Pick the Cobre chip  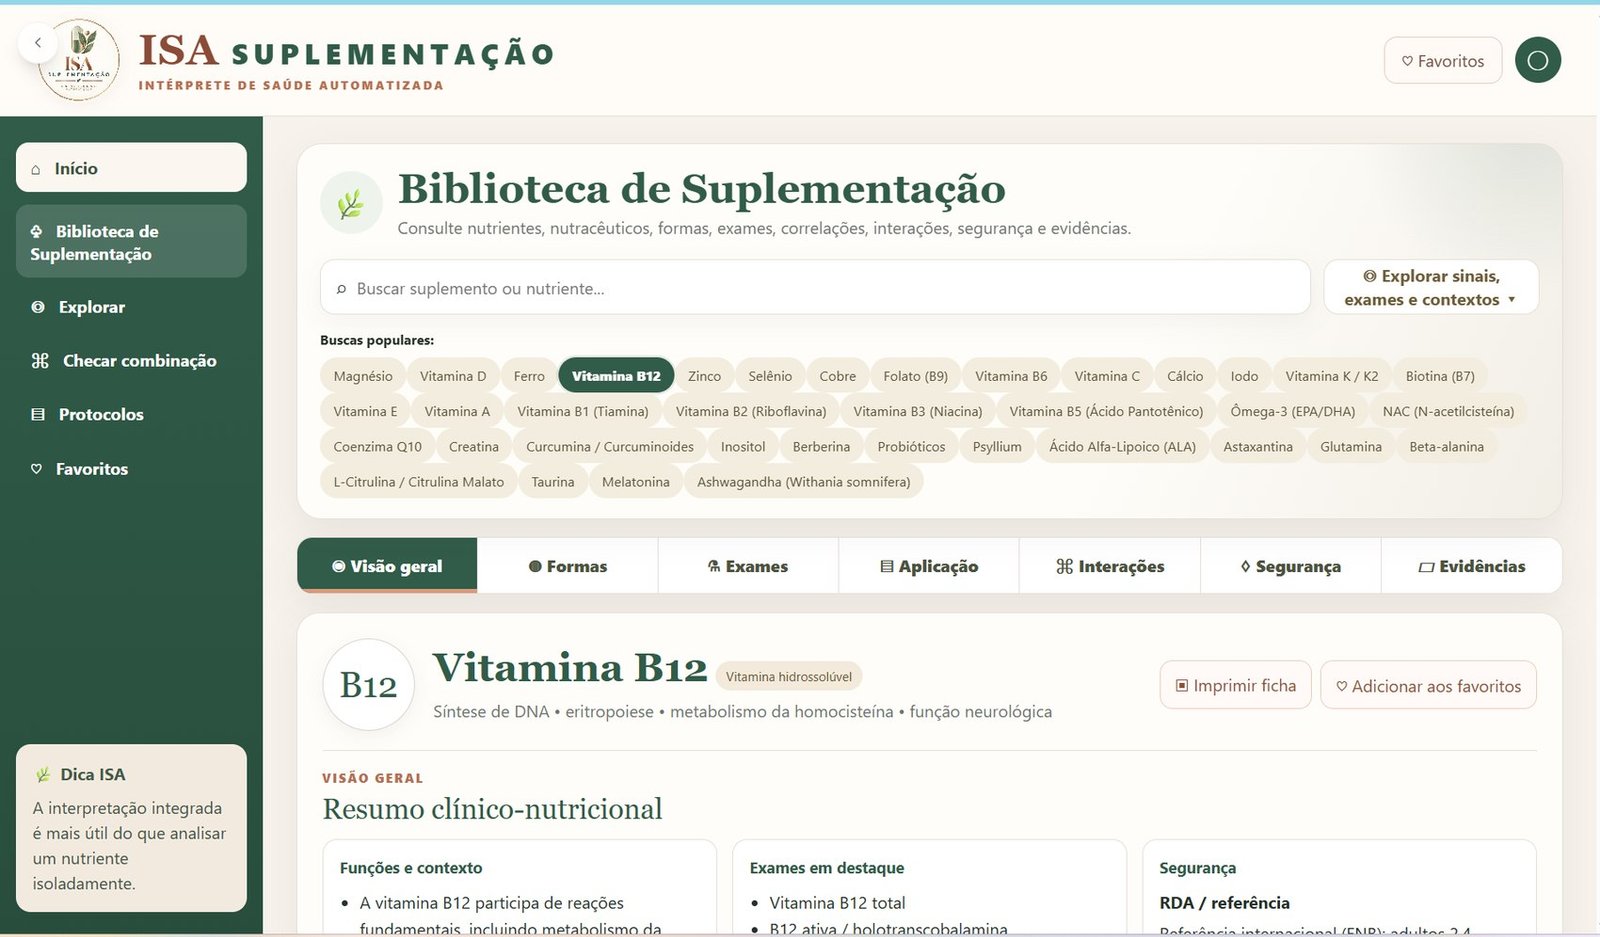(x=838, y=376)
